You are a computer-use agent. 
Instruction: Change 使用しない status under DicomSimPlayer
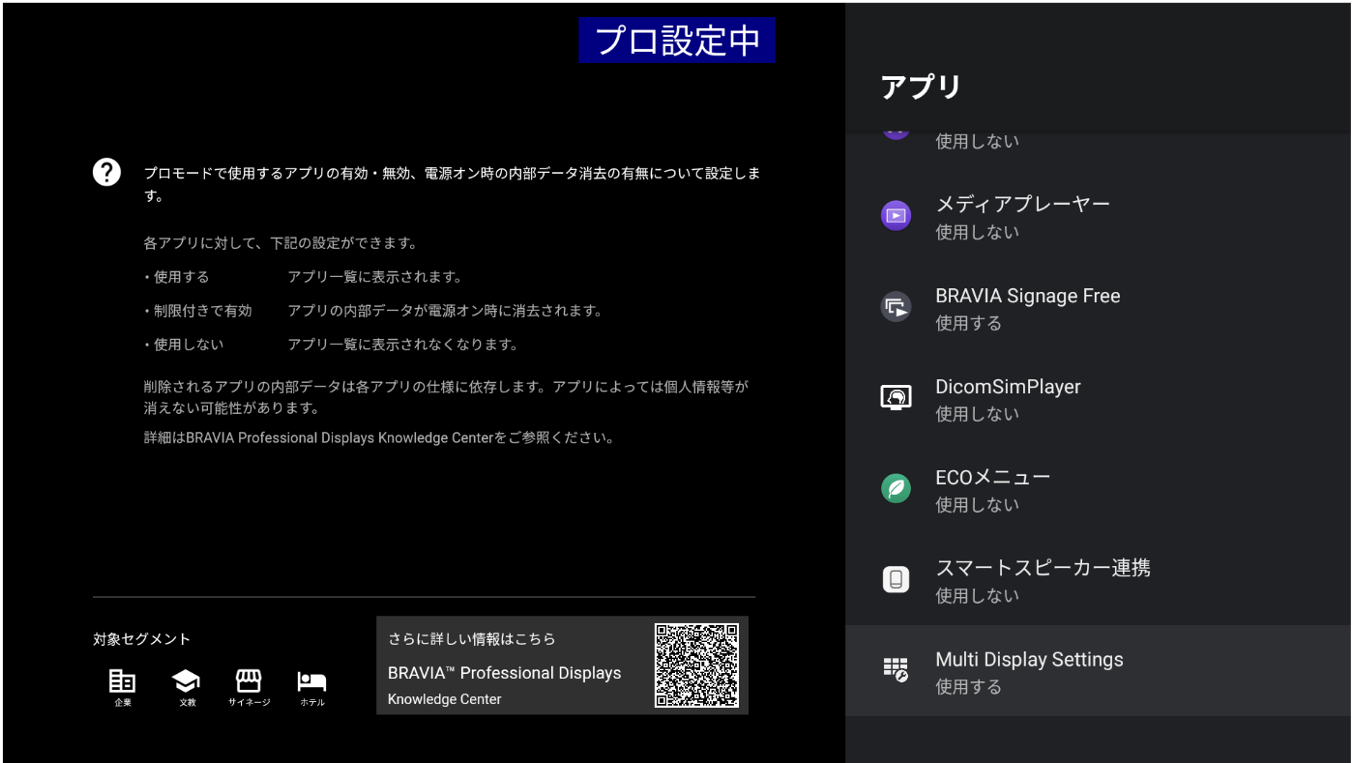977,415
